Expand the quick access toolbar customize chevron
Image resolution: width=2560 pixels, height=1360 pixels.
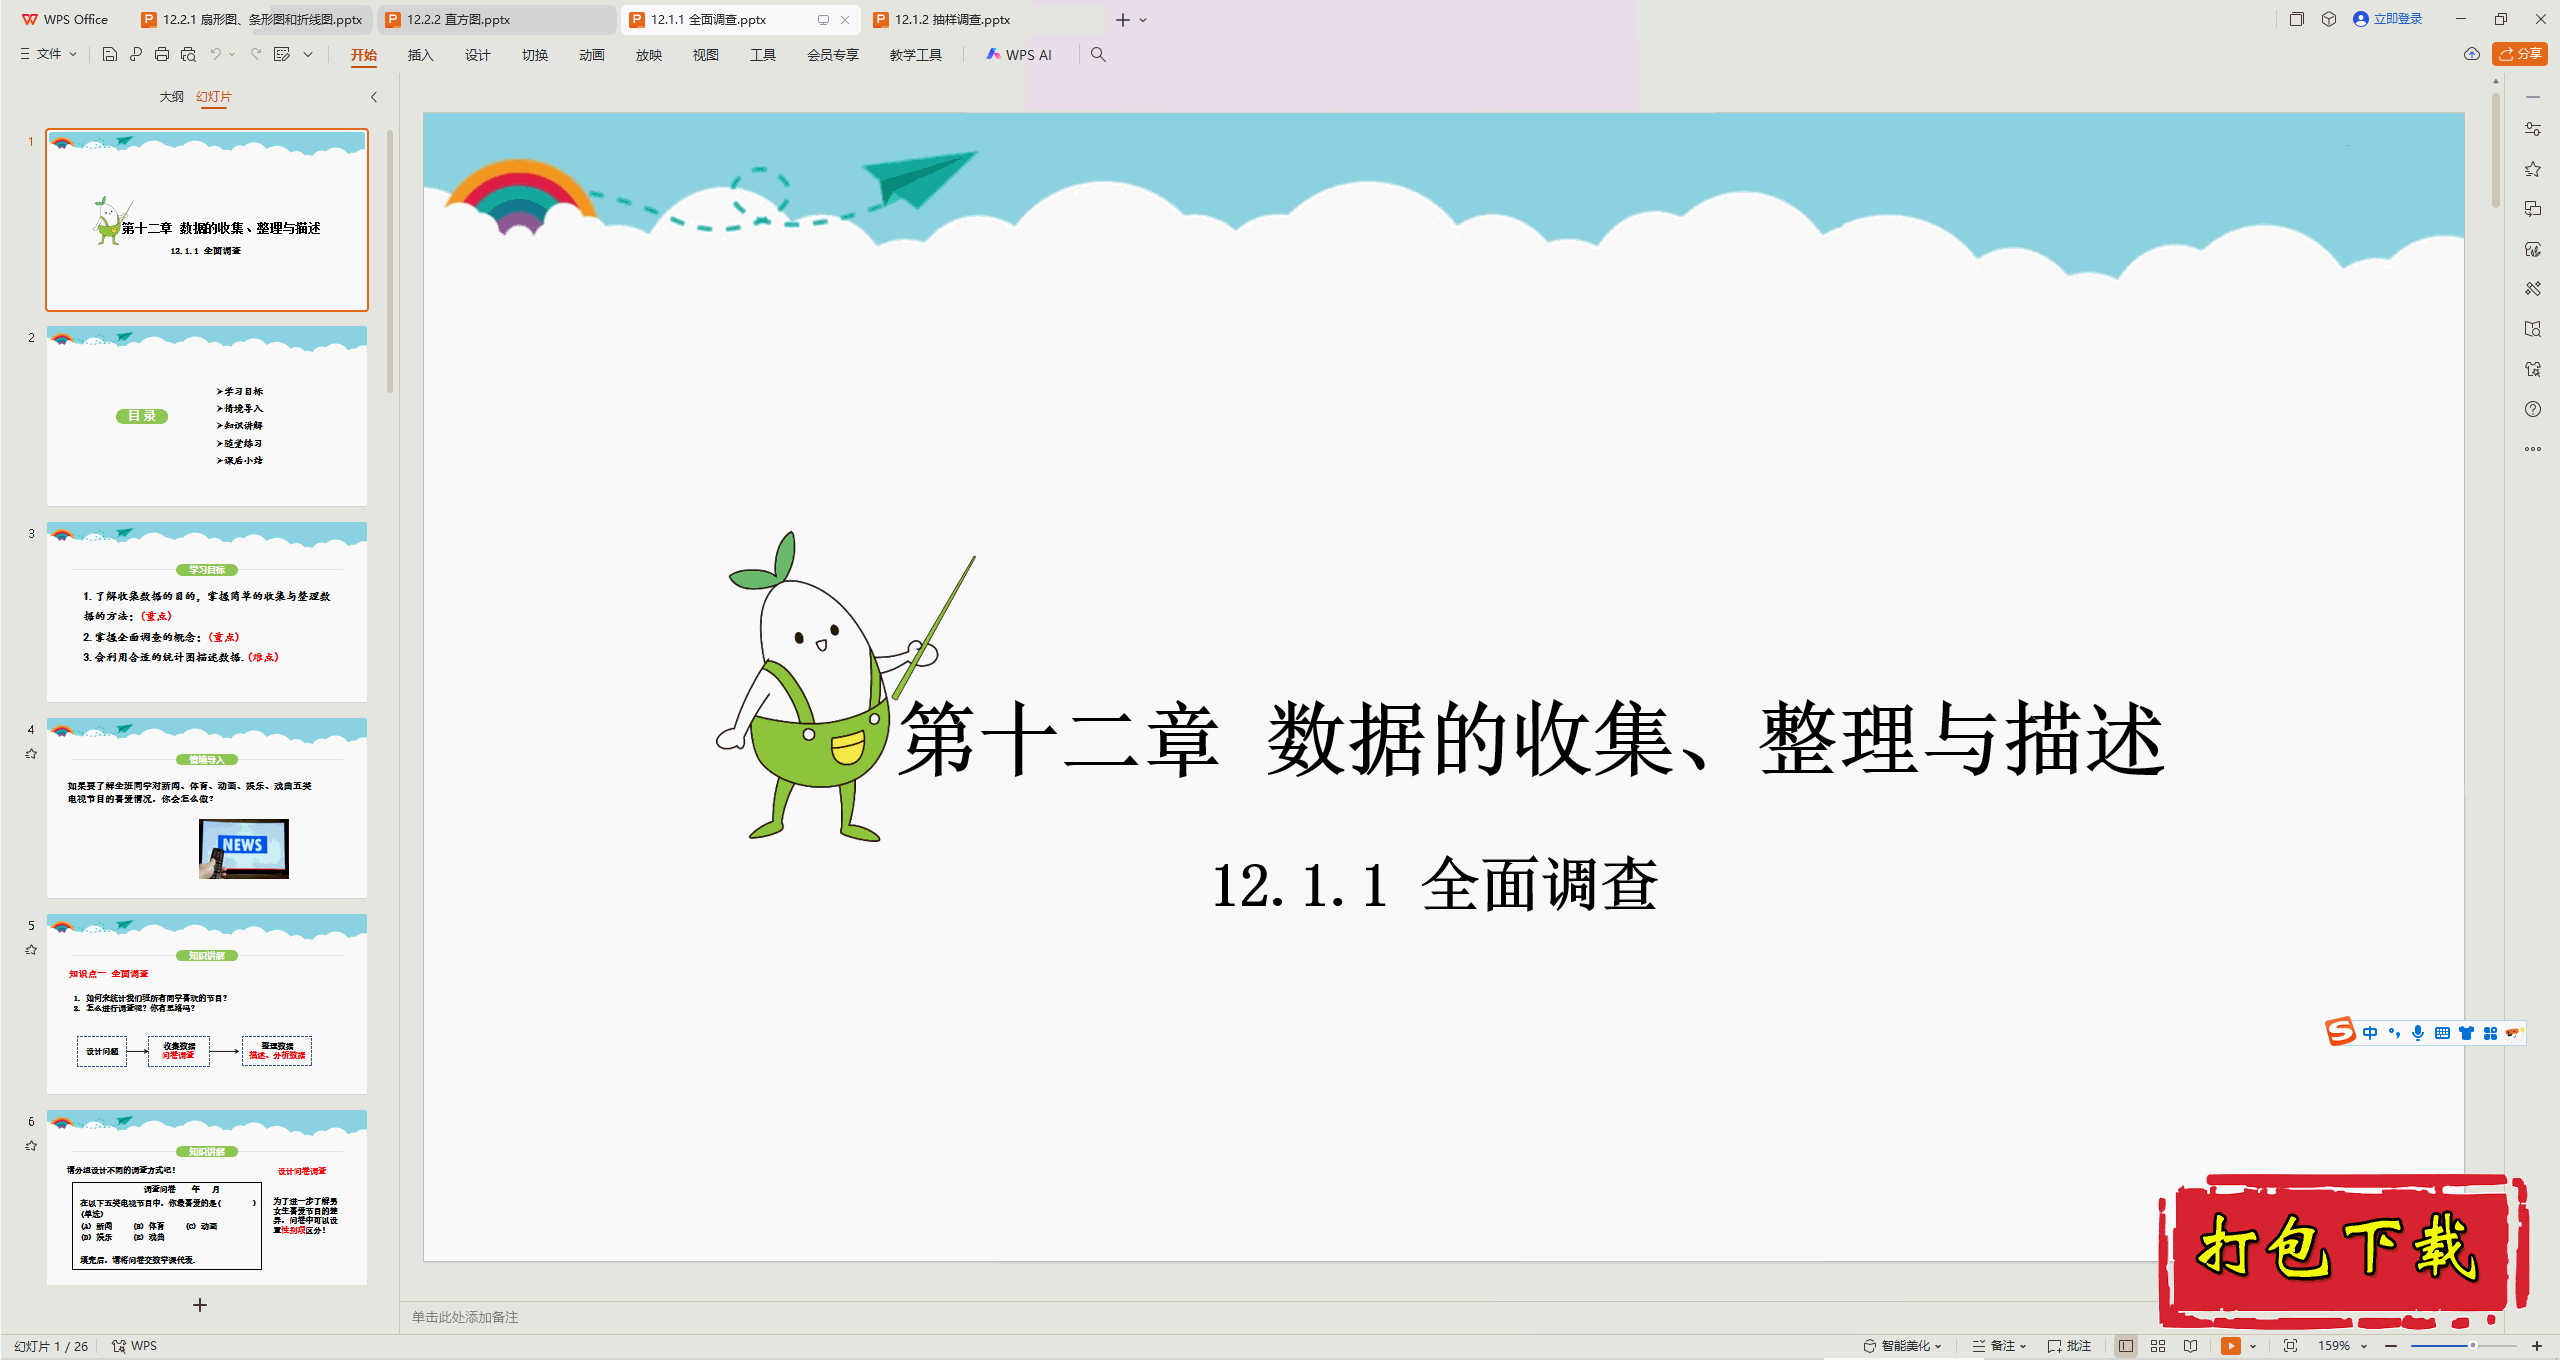pos(308,55)
